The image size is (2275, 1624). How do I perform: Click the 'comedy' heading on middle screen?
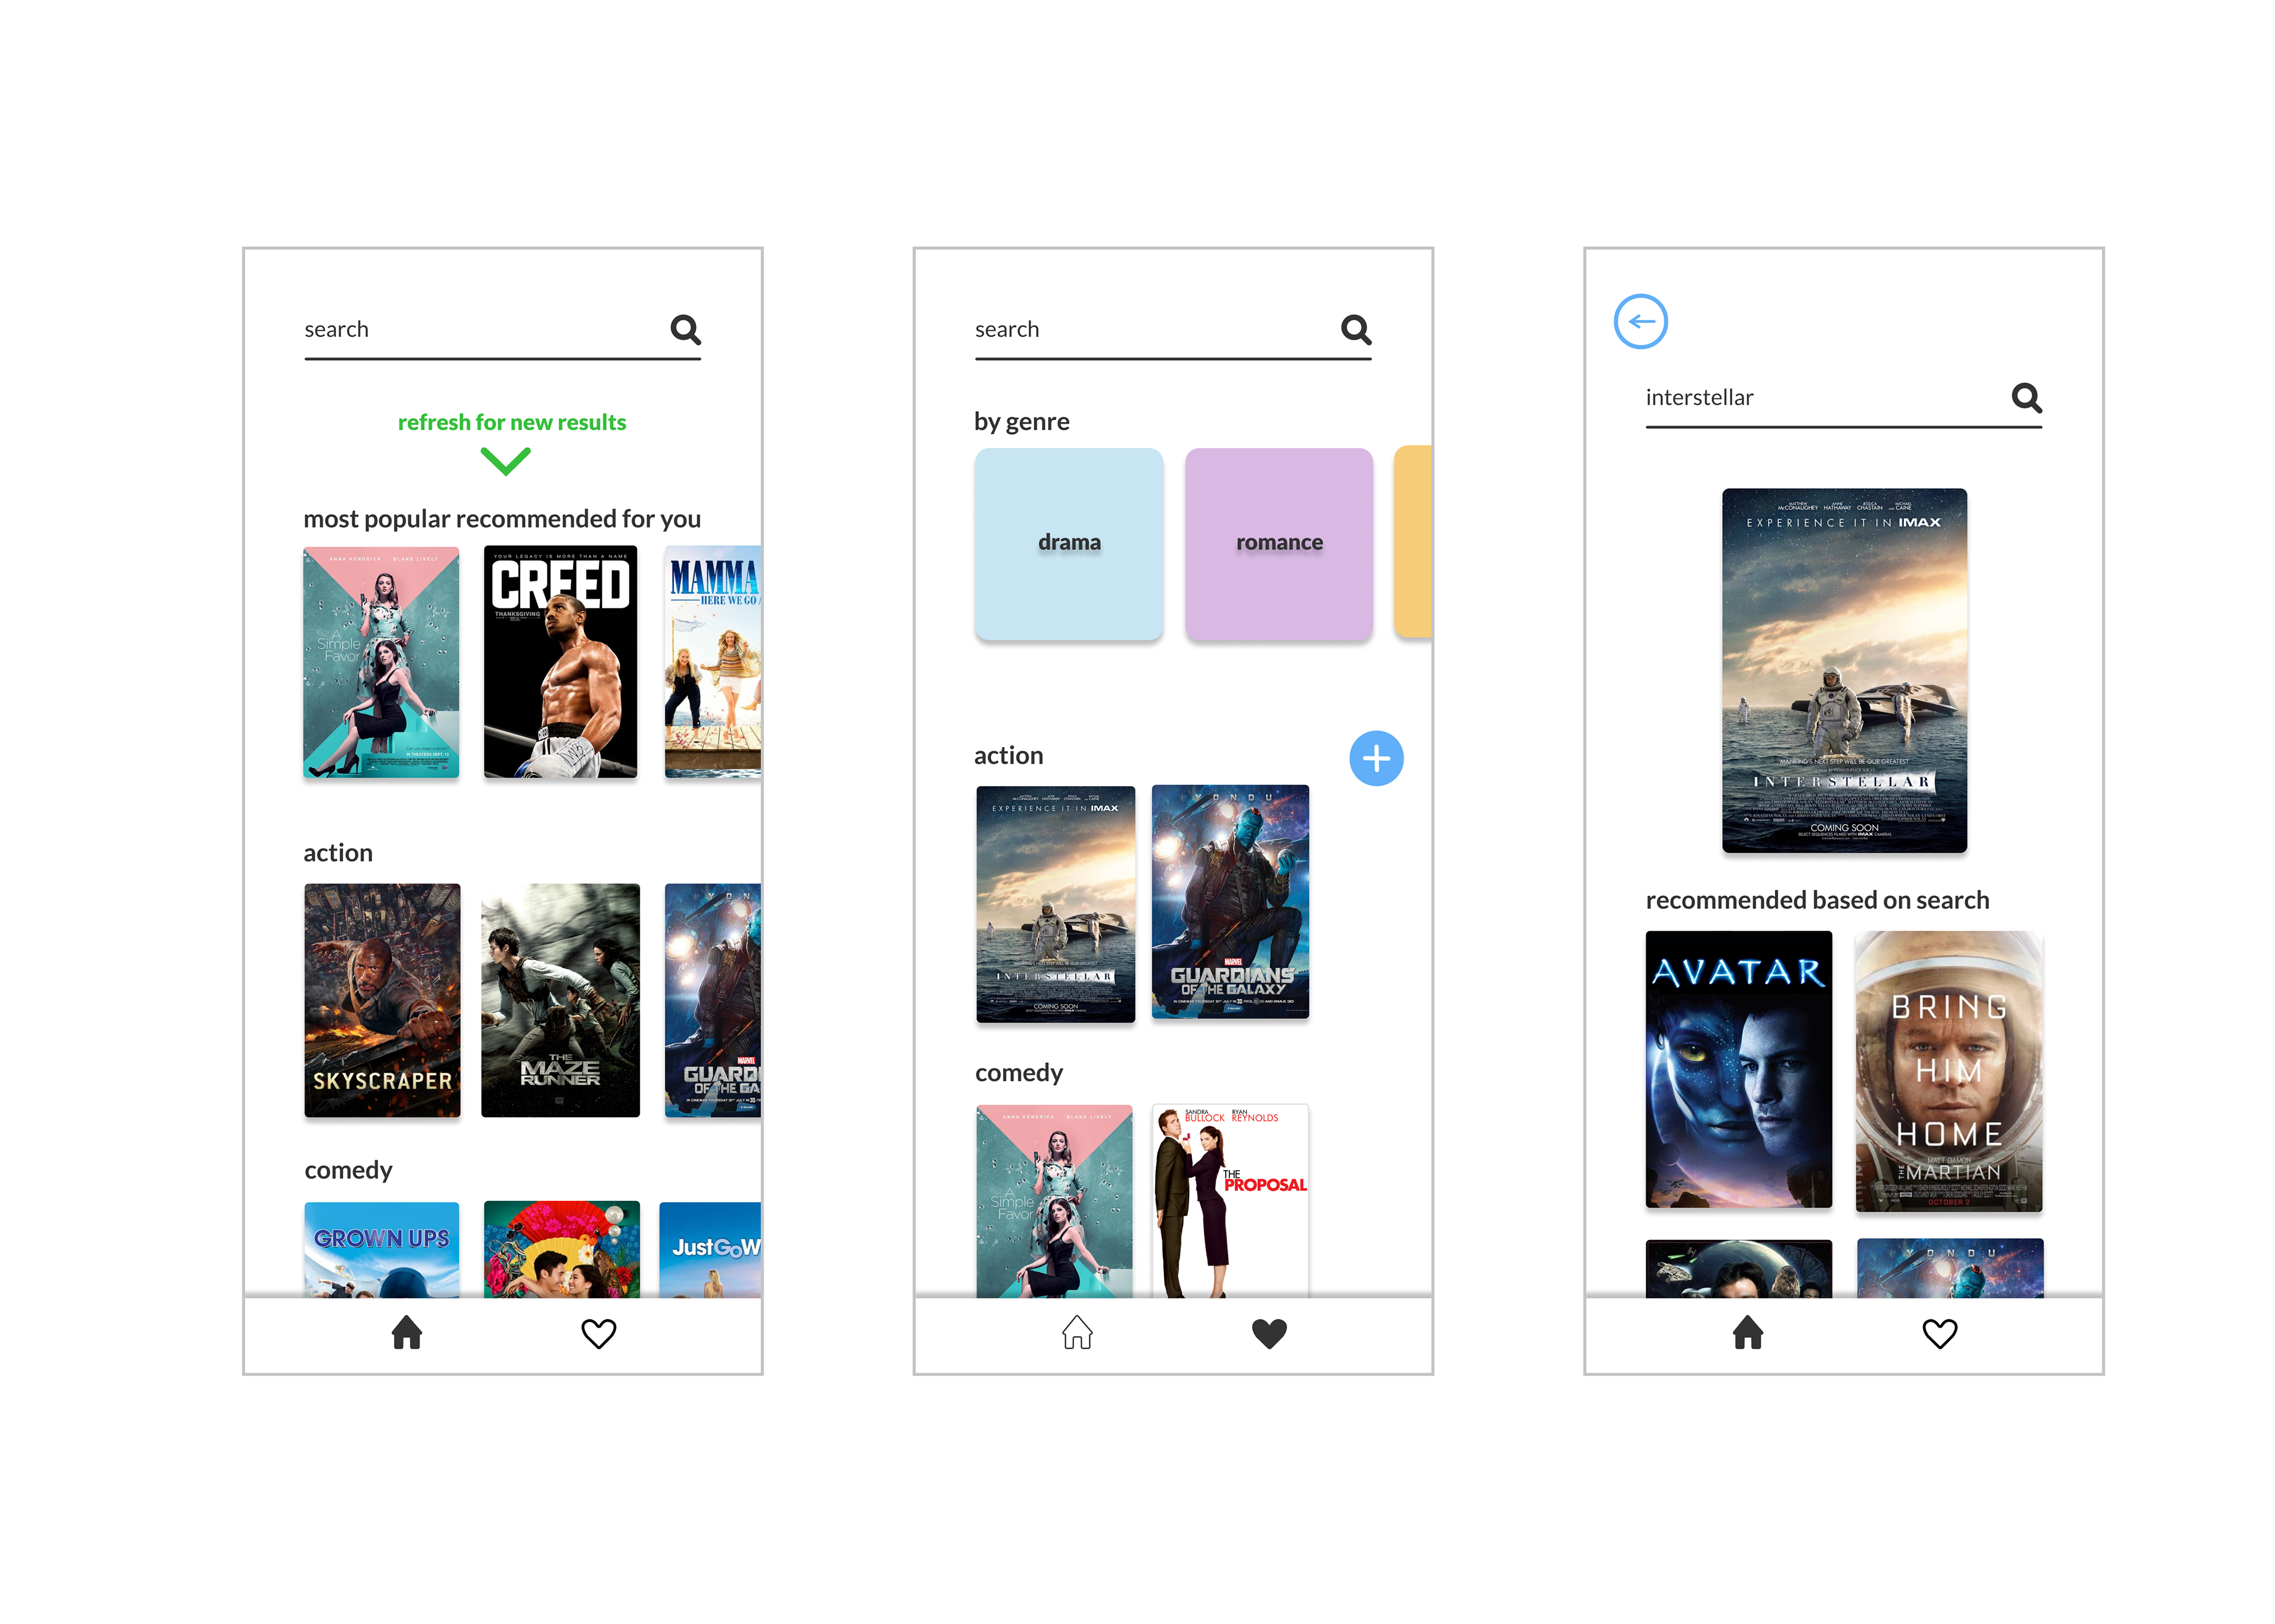pyautogui.click(x=1018, y=1073)
